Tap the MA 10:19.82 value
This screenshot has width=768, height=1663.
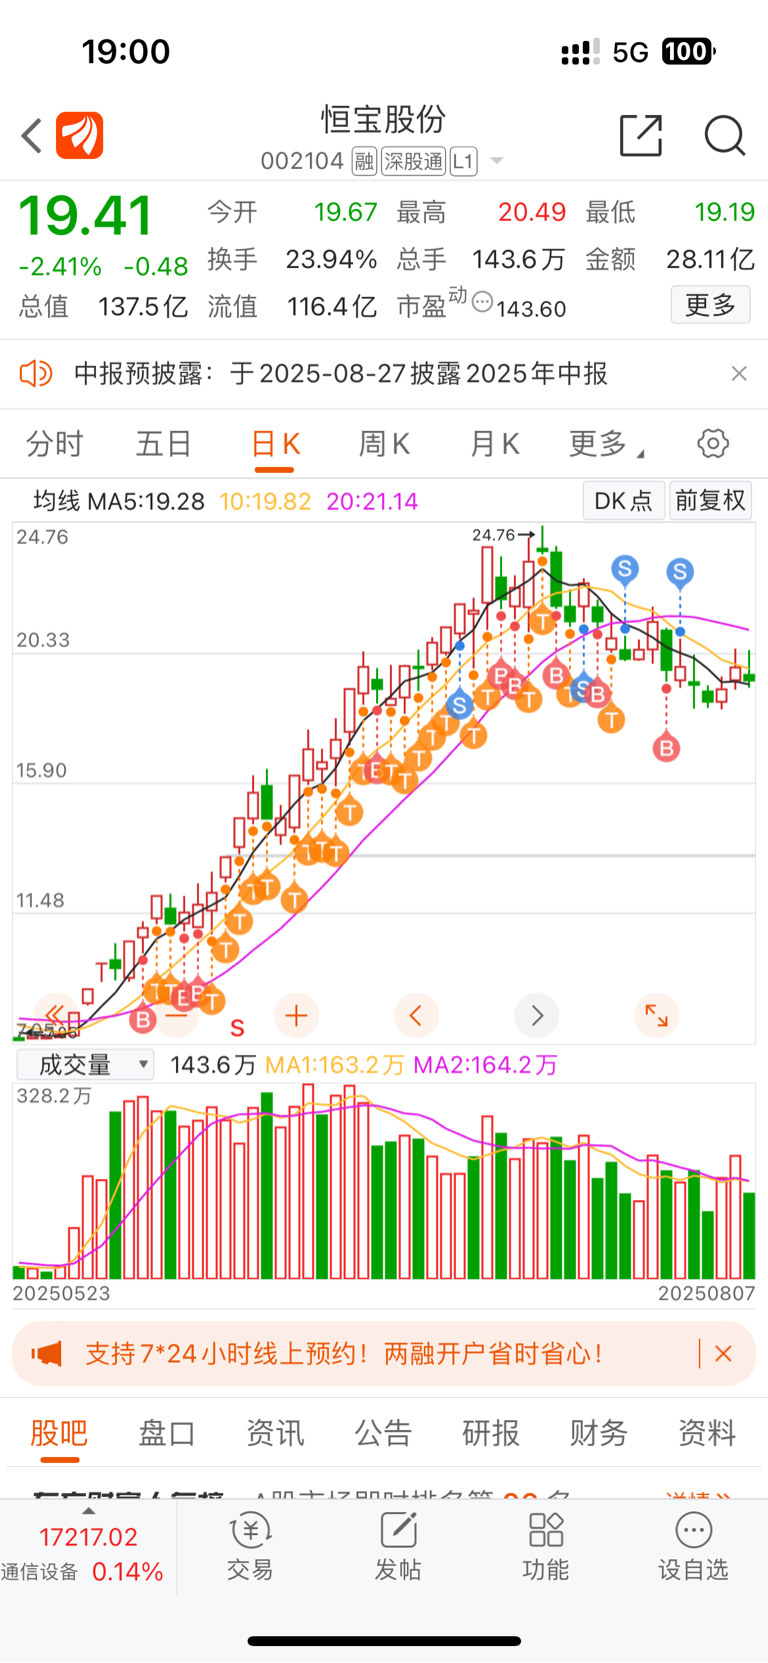tap(265, 501)
